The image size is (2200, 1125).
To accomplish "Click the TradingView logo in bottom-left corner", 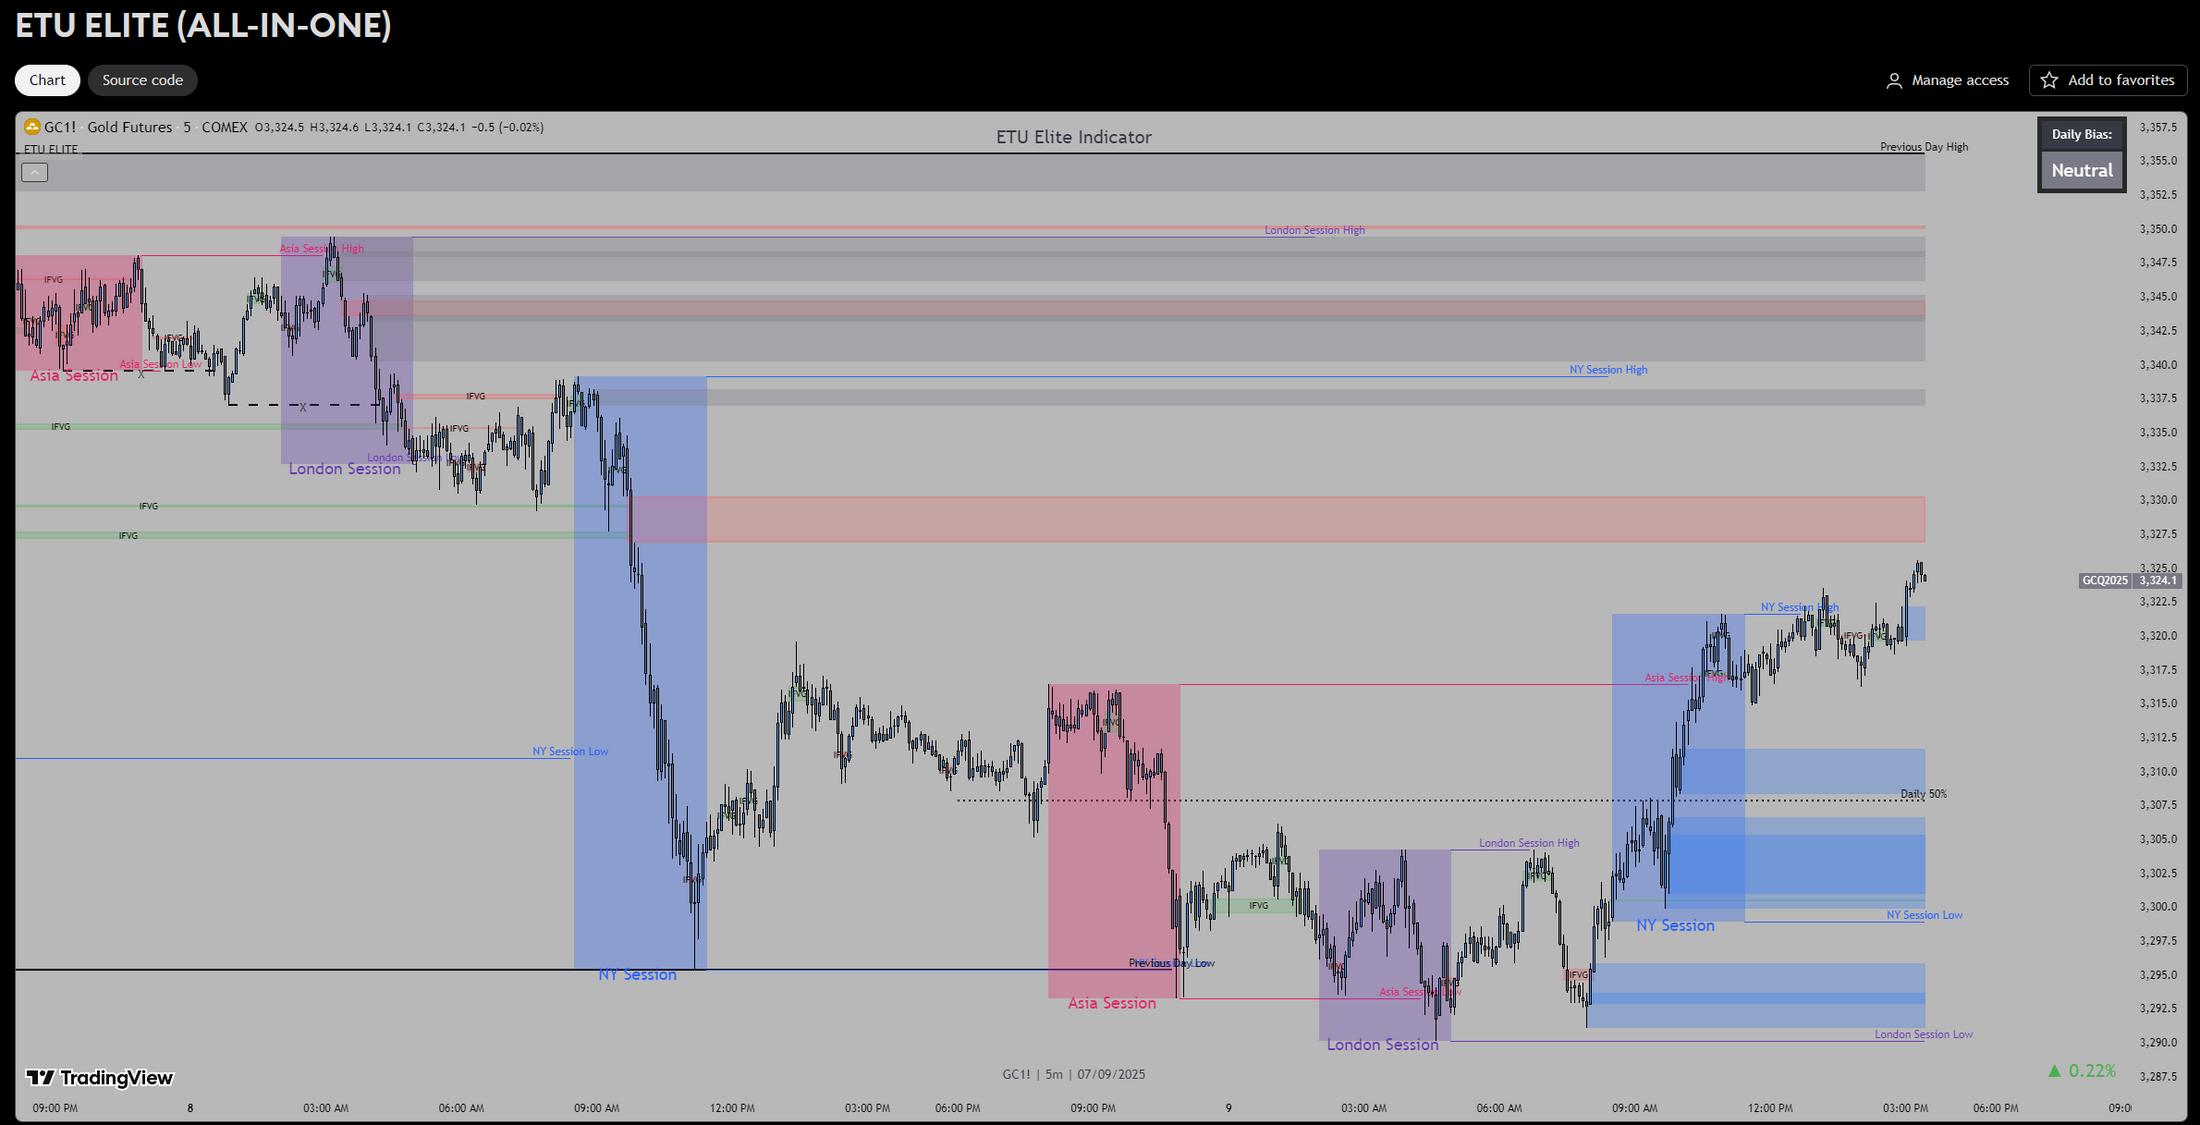I will [x=100, y=1078].
